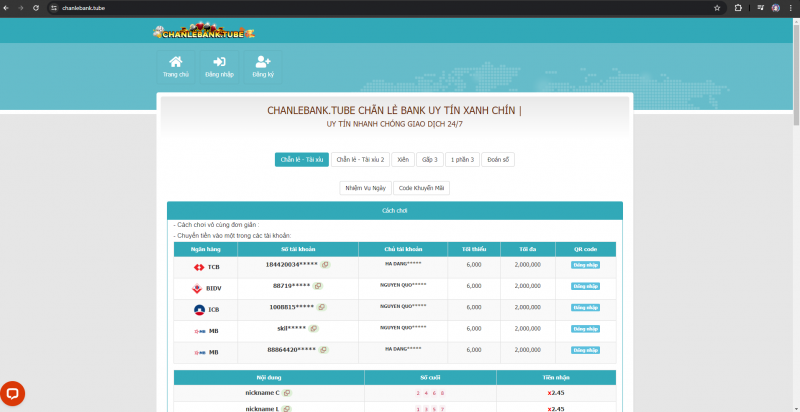Image resolution: width=800 pixels, height=412 pixels.
Task: Copy the BIDV account number 88719*****
Action: pyautogui.click(x=318, y=286)
